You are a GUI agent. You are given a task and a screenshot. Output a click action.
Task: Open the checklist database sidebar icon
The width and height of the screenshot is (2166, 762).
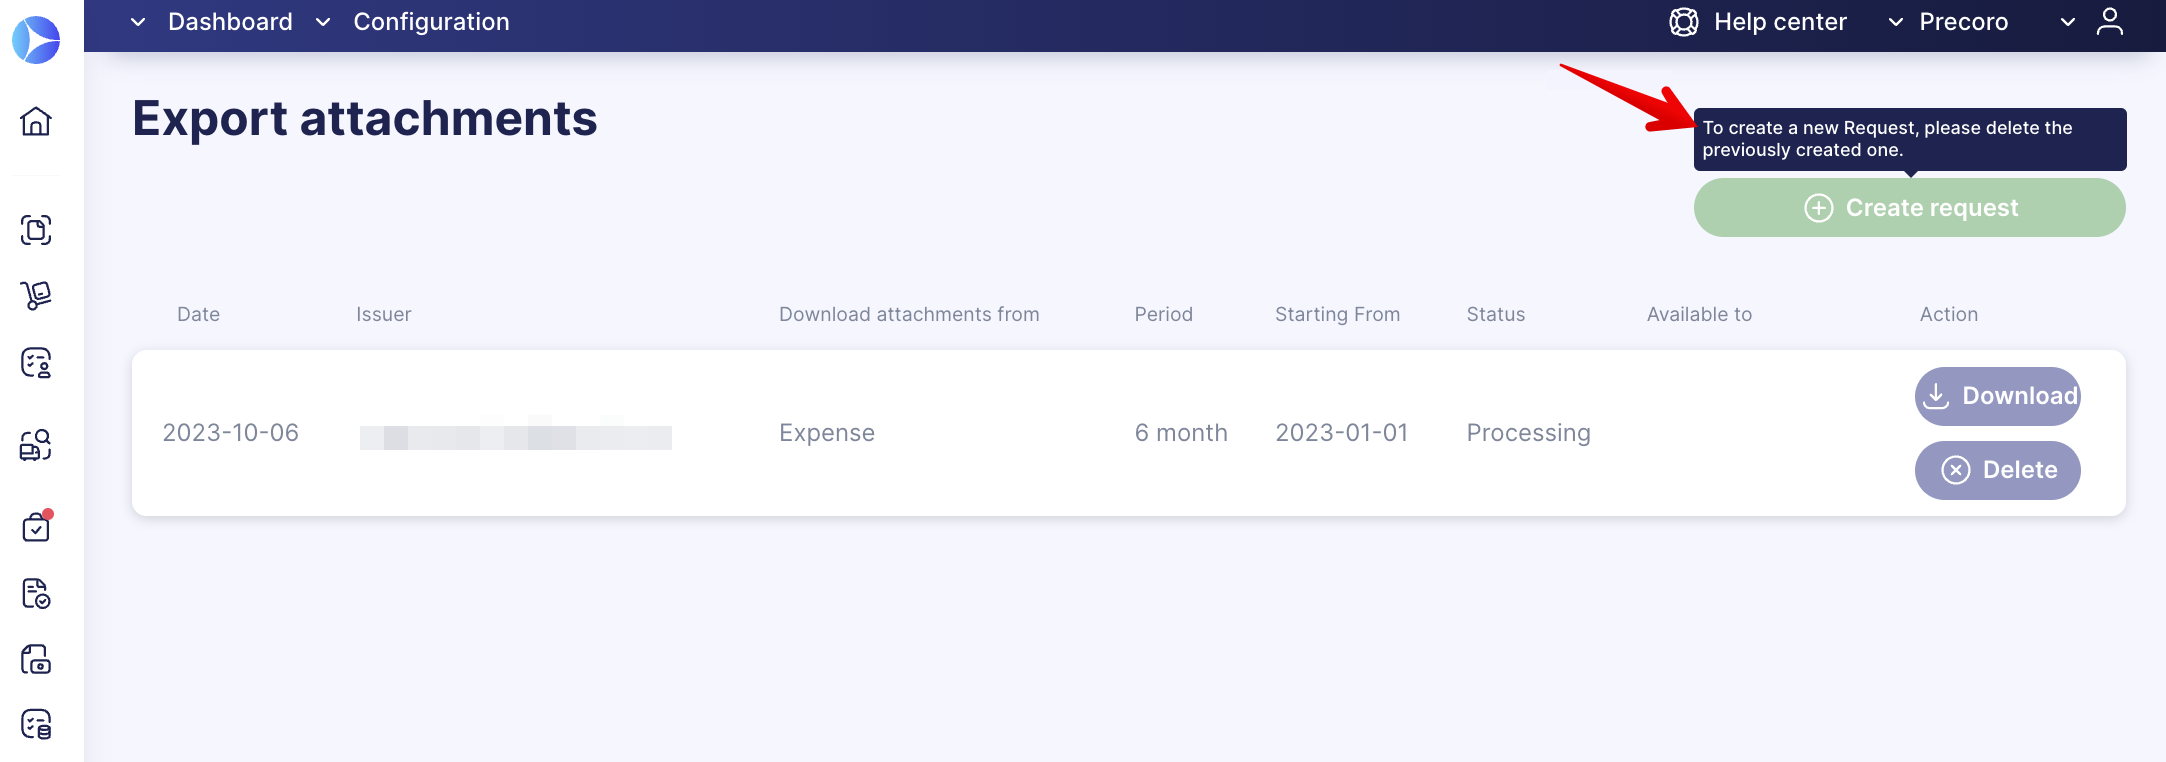(36, 724)
